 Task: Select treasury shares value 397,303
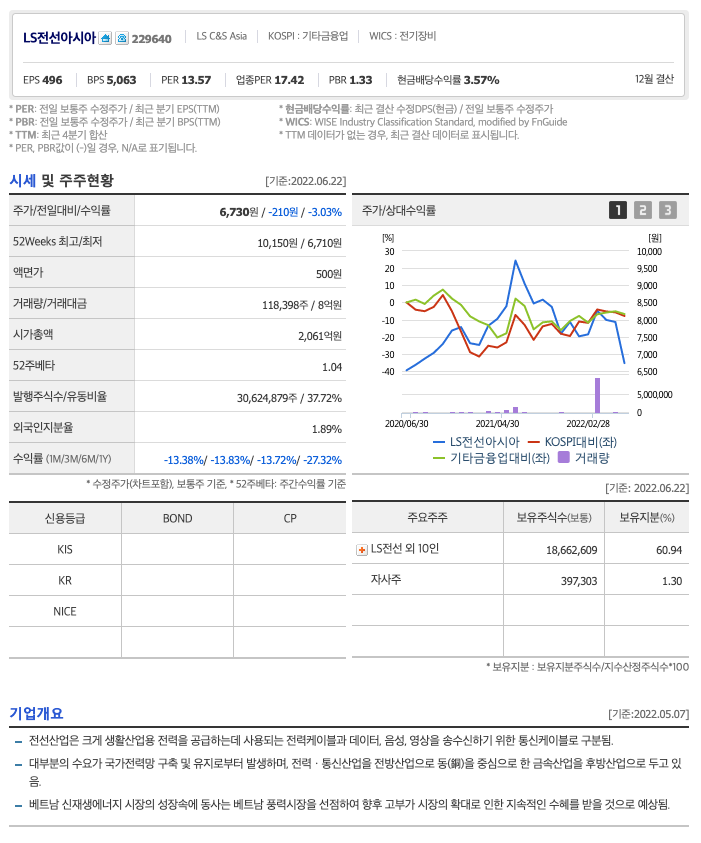[579, 581]
